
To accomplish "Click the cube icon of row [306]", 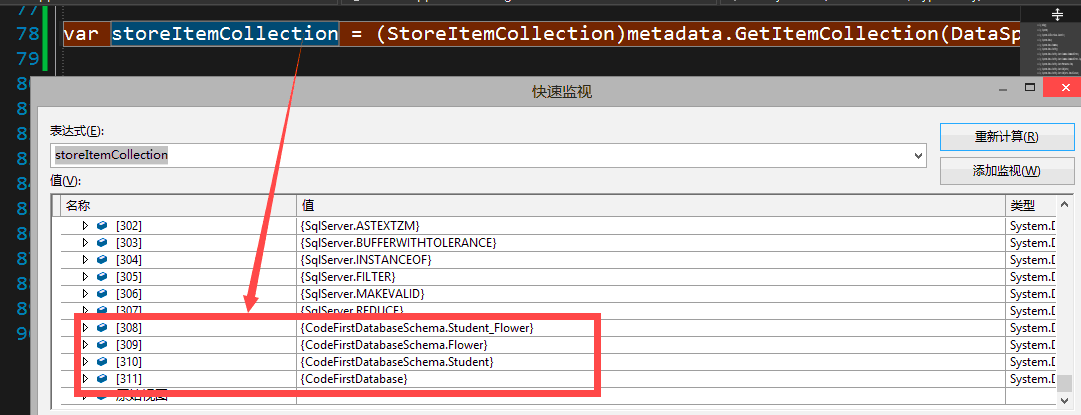I will 102,294.
